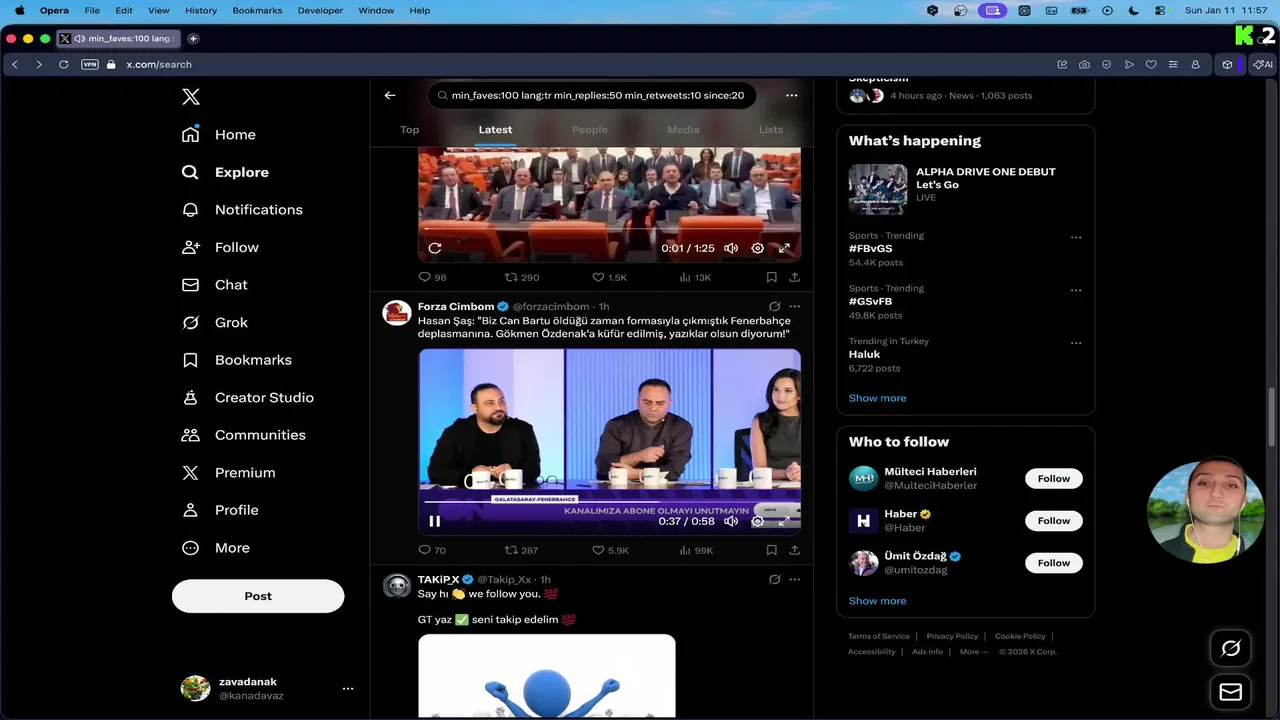Open ALPHA DRIVE ONE DEBUT live event
Screen dimensions: 1280x720
(x=965, y=187)
